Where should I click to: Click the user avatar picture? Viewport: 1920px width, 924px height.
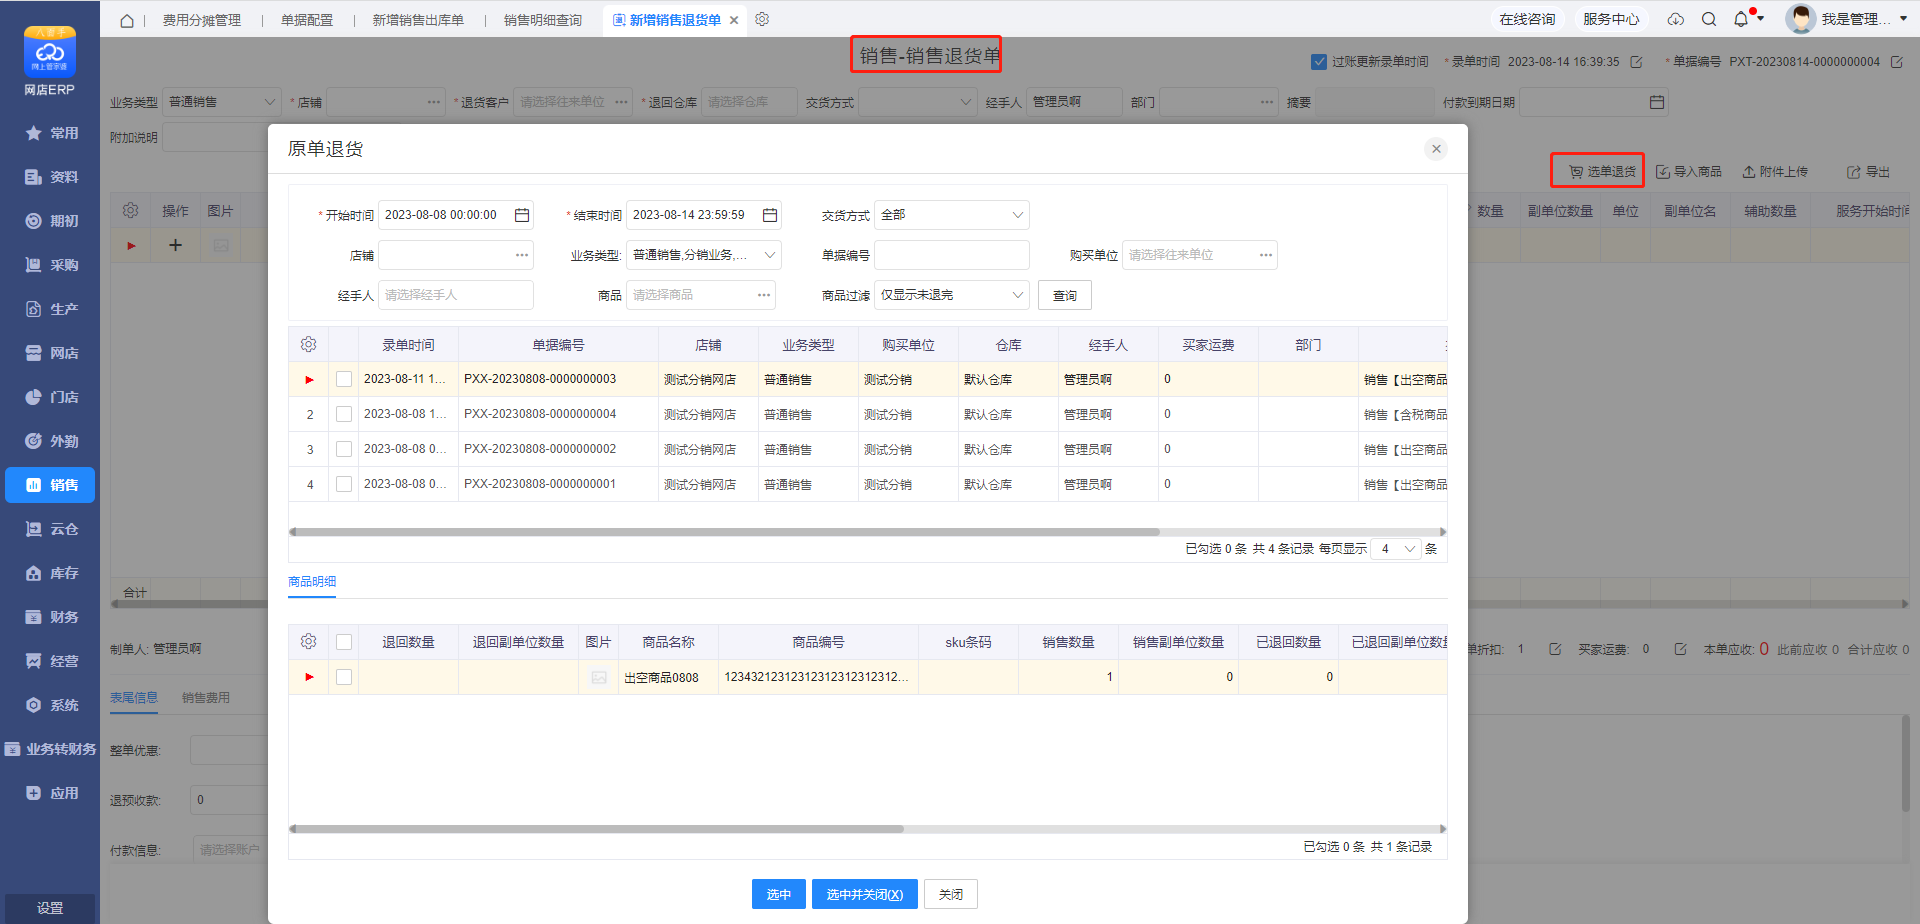[x=1800, y=19]
